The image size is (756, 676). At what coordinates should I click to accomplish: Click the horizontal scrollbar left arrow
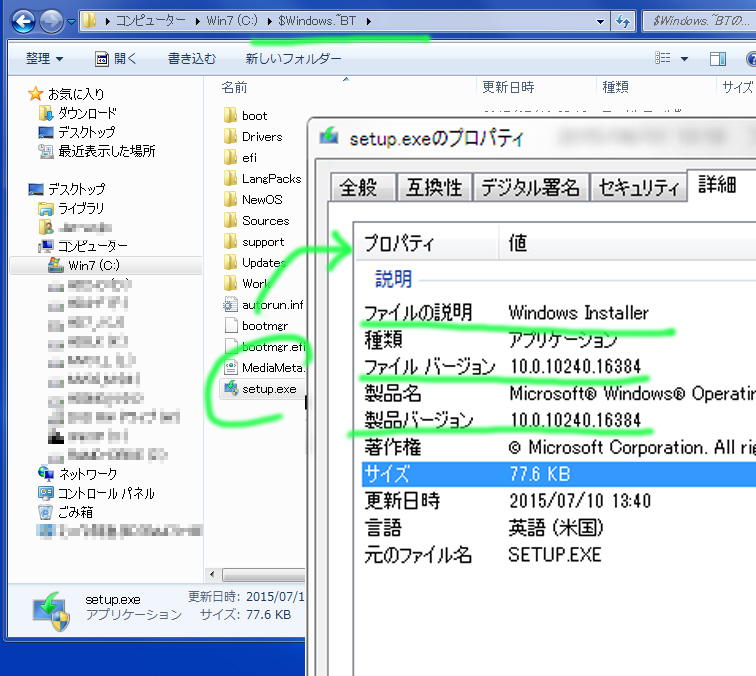213,575
